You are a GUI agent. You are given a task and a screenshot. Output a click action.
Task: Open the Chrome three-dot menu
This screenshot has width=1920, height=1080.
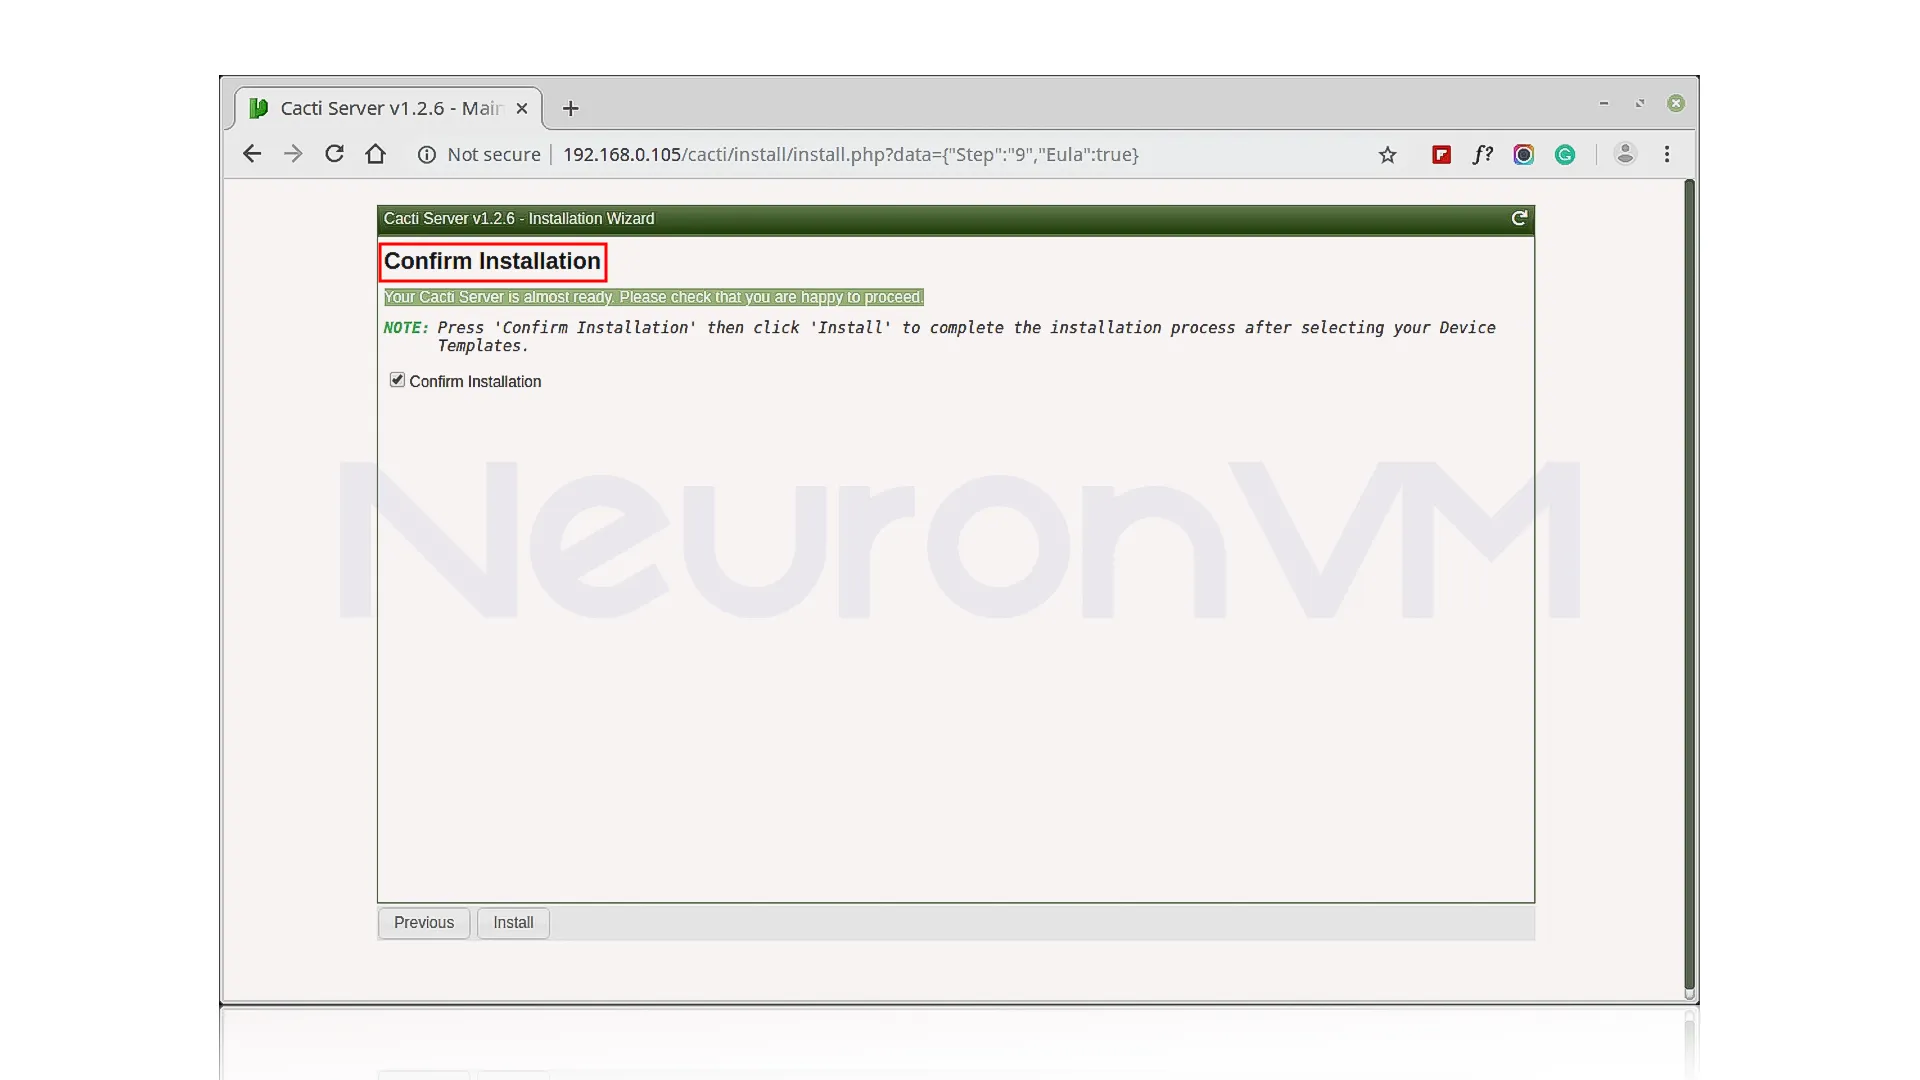pos(1667,154)
